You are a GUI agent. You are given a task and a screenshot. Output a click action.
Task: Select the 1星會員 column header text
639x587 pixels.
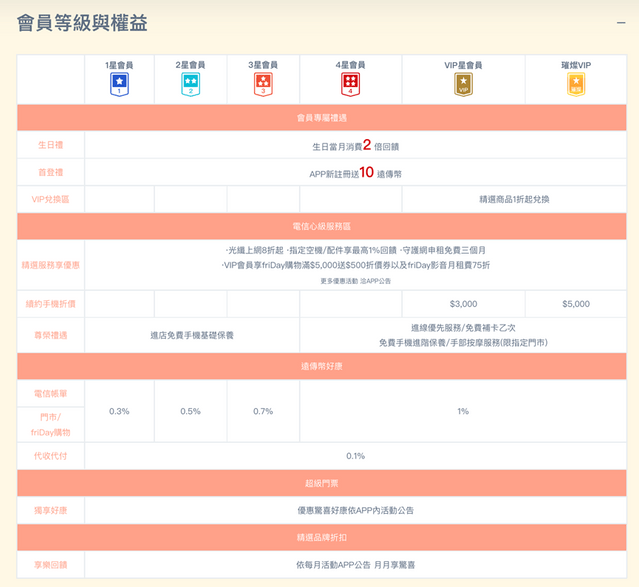(119, 65)
